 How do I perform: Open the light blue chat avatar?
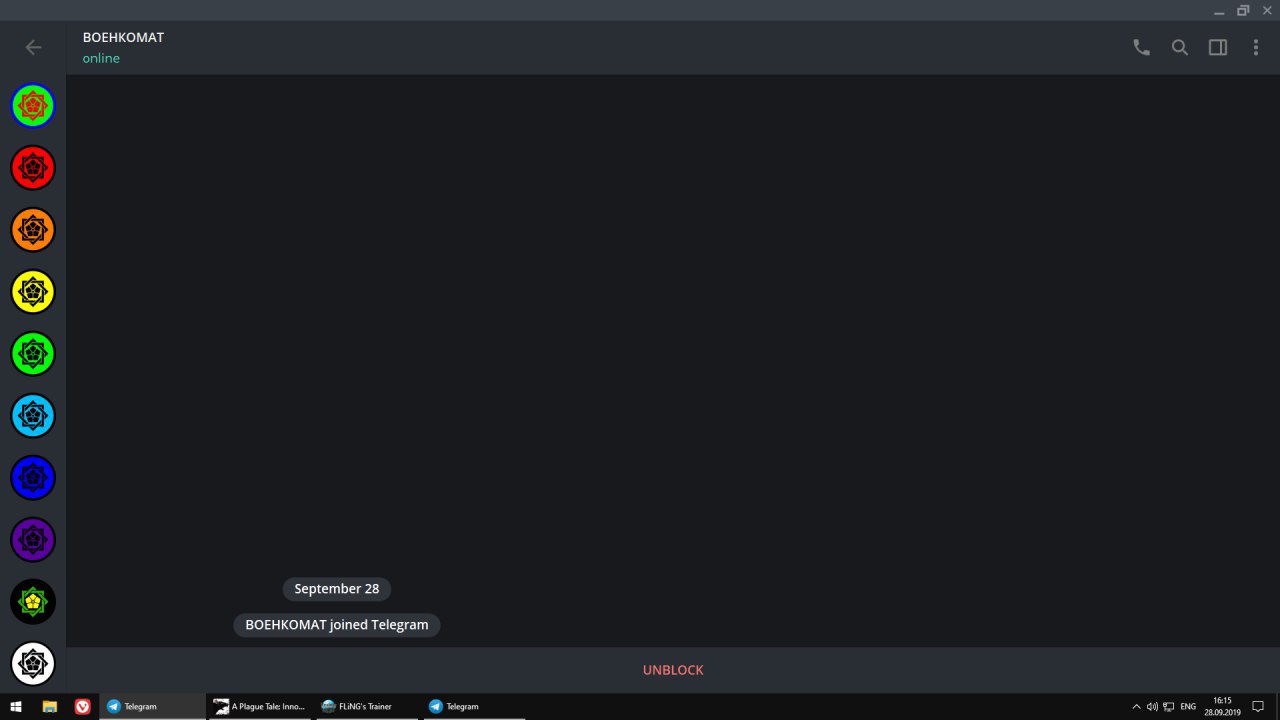click(x=33, y=415)
